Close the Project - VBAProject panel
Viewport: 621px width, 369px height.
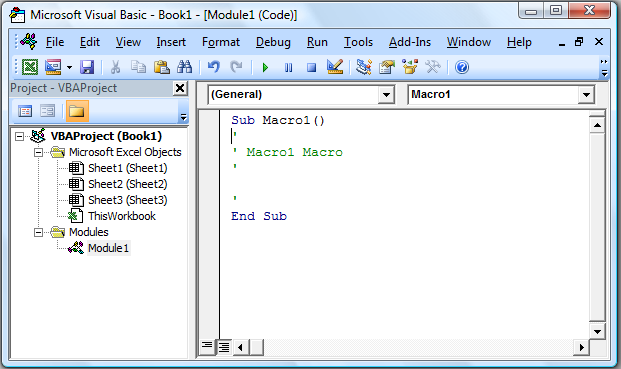[180, 88]
